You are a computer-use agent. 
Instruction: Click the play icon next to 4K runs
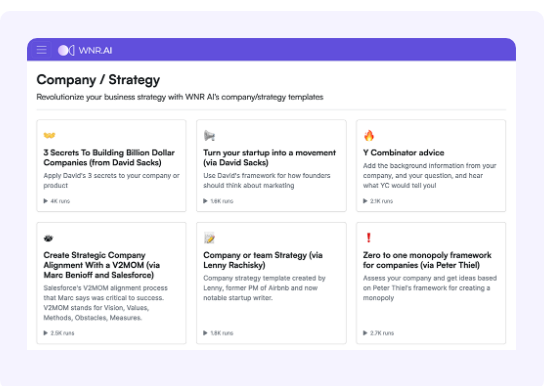tap(45, 201)
